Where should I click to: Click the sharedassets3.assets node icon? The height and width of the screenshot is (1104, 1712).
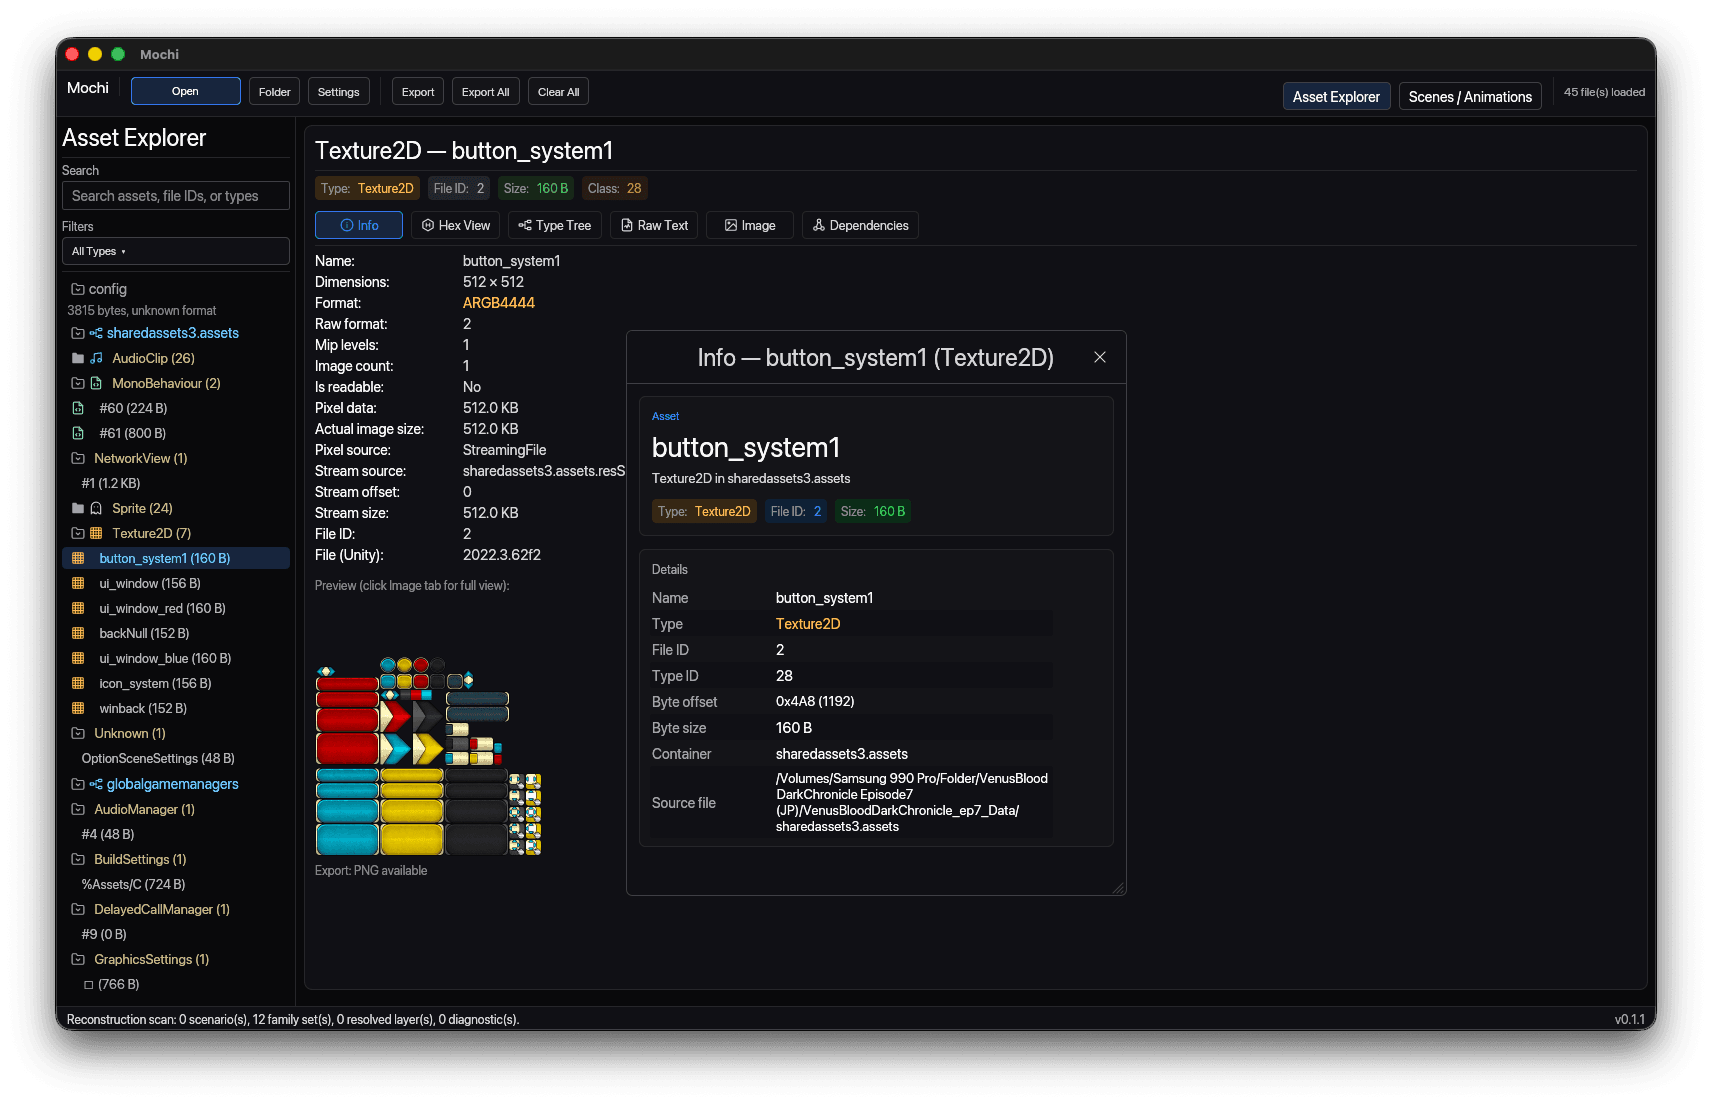click(x=96, y=333)
